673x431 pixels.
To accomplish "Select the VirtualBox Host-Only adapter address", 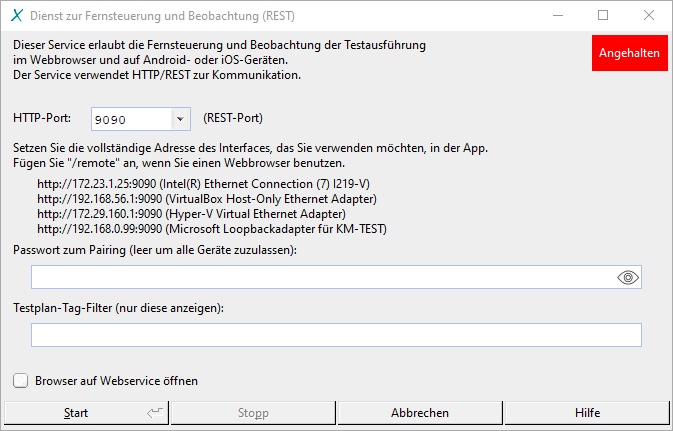I will pyautogui.click(x=207, y=200).
